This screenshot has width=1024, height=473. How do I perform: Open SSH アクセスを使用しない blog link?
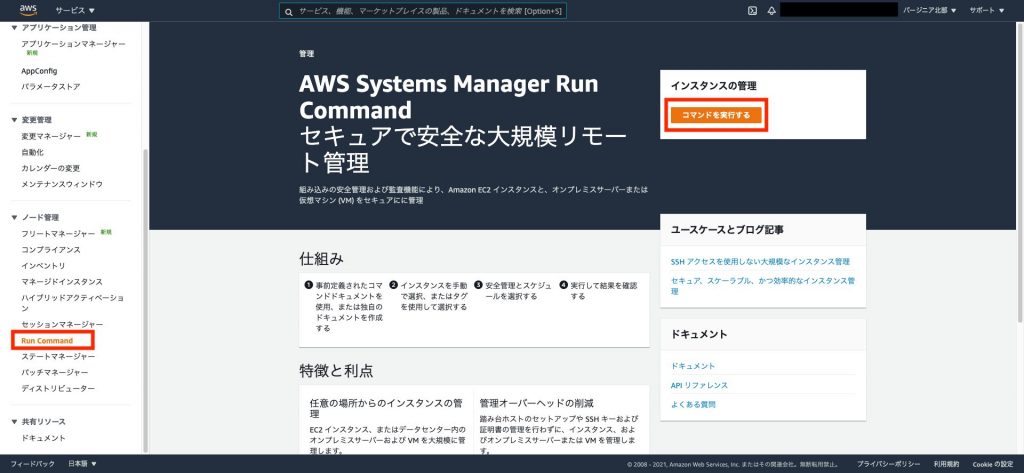(x=760, y=261)
